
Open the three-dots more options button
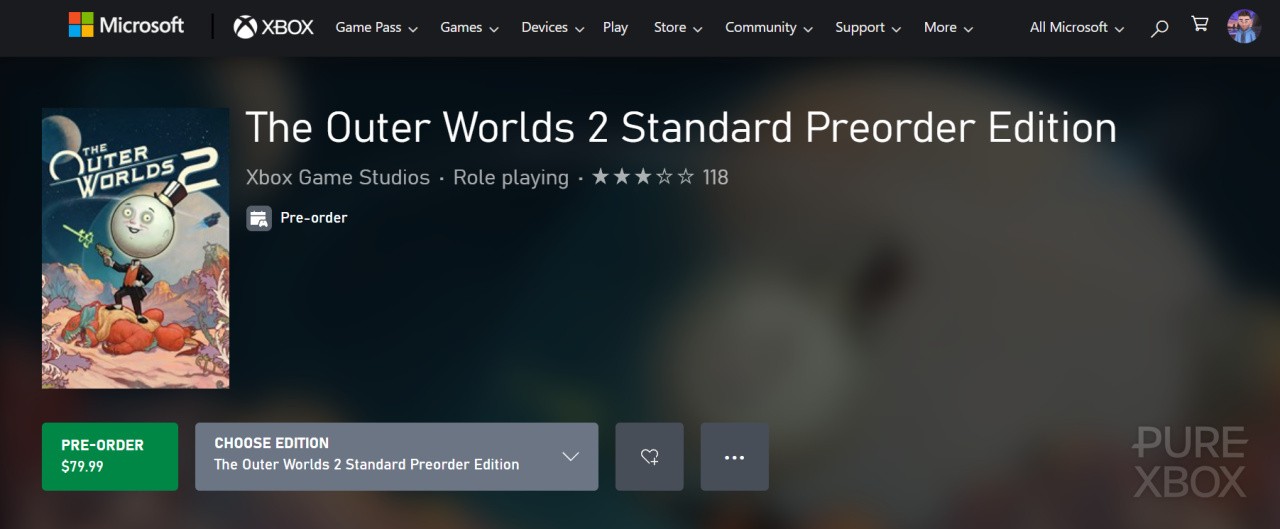pos(735,457)
